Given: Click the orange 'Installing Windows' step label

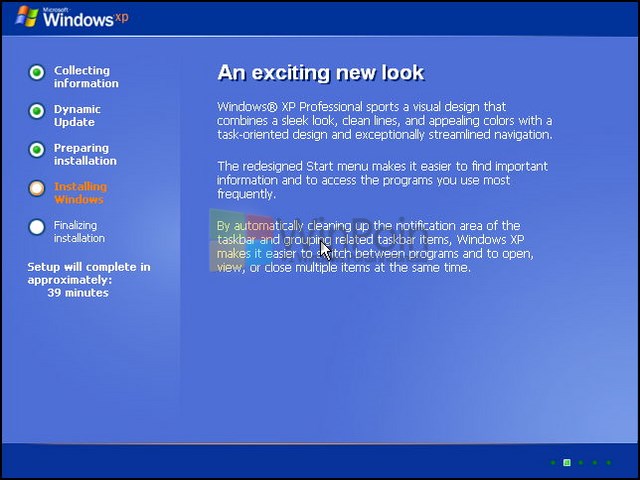Looking at the screenshot, I should 80,193.
